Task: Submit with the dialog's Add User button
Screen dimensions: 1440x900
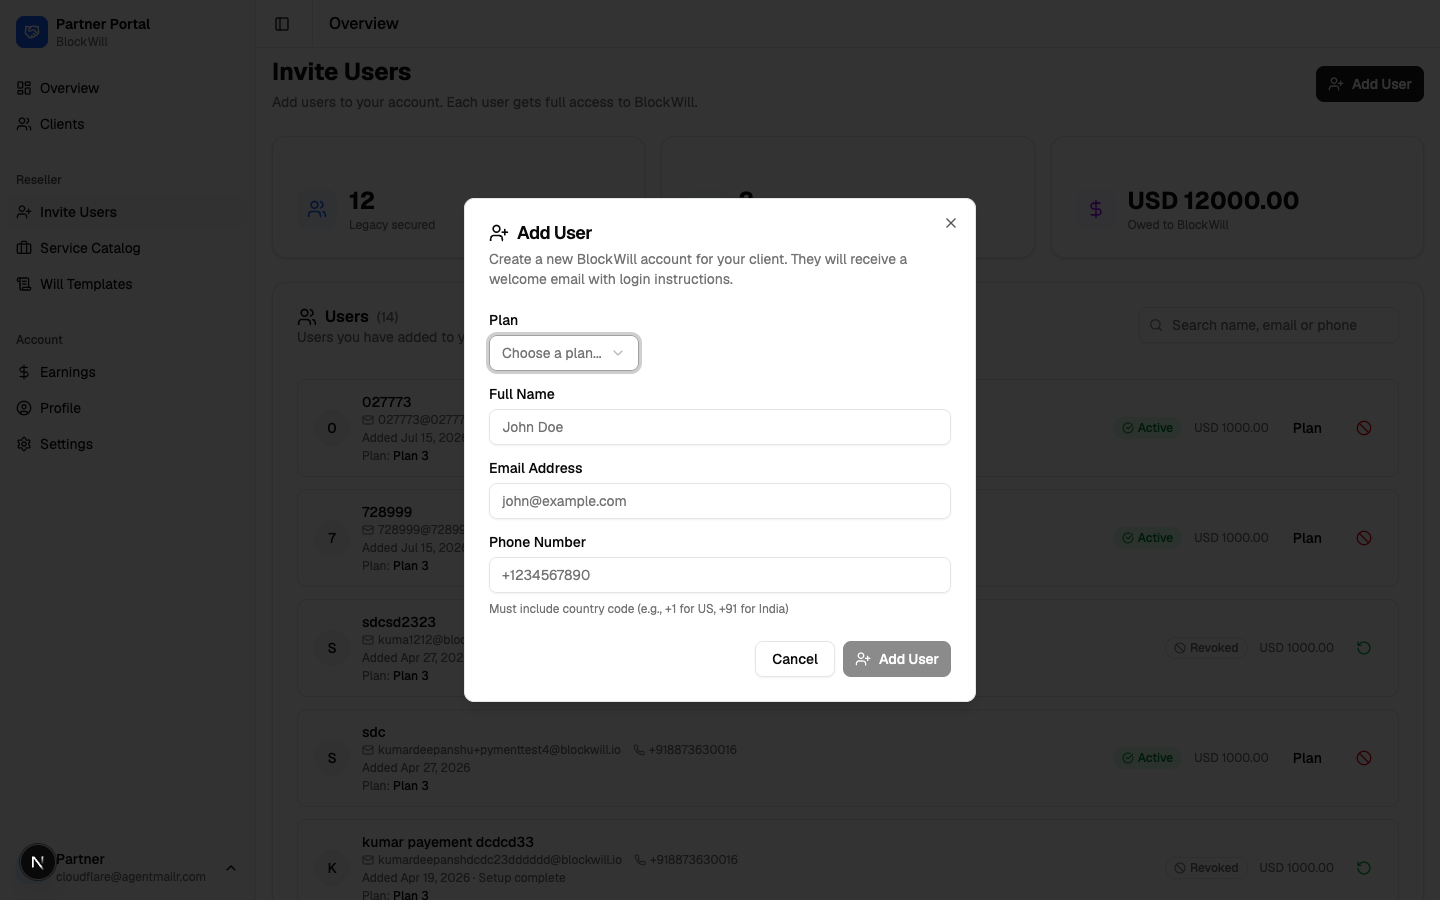Action: click(897, 659)
